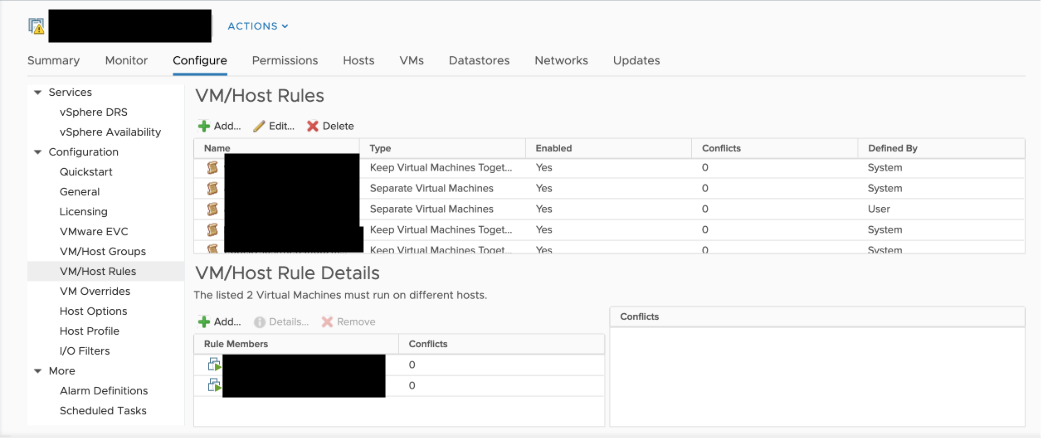Click the scroll icon of the first rule row
Viewport: 1063px width, 446px height.
coord(212,168)
